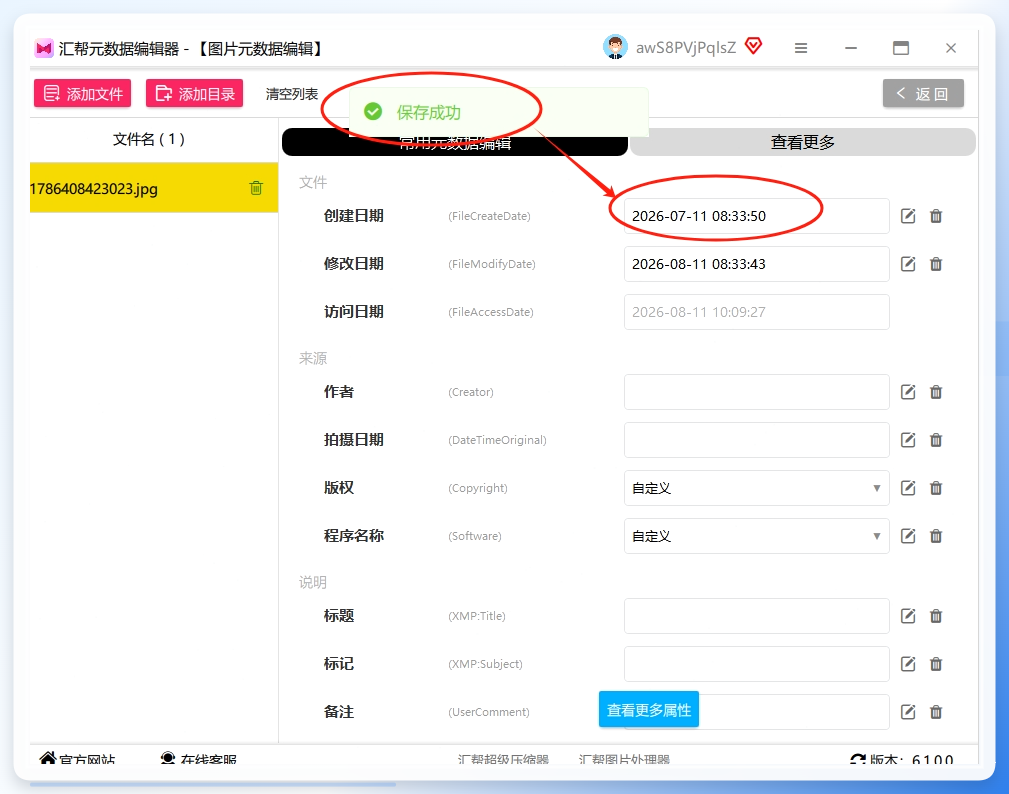Viewport: 1009px width, 794px height.
Task: Open 官方网站 link
Action: [x=77, y=759]
